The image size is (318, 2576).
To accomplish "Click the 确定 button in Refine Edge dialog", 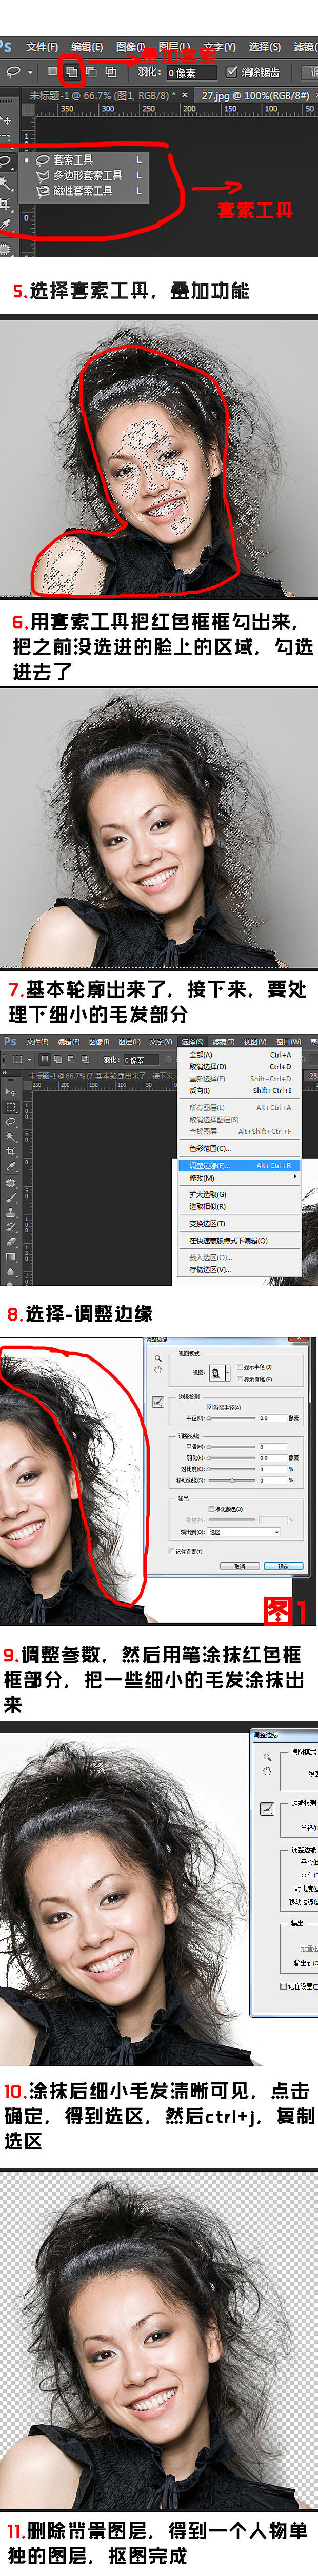I will pyautogui.click(x=283, y=1566).
